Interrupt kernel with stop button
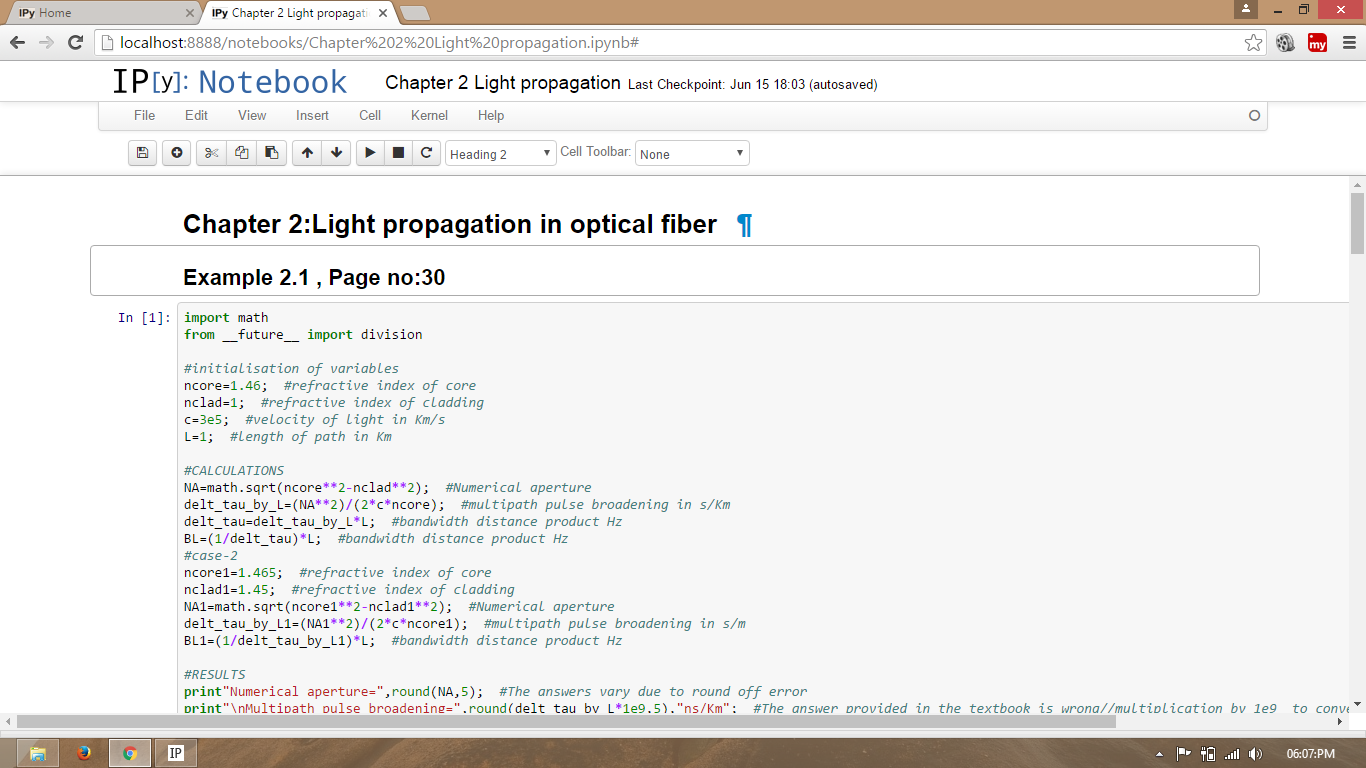 [398, 153]
